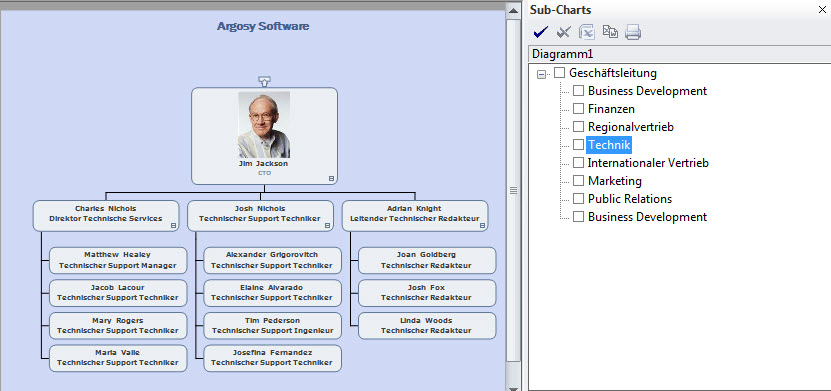This screenshot has height=391, width=831.
Task: Collapse Charles Nichols subtree via corner icon
Action: point(173,226)
